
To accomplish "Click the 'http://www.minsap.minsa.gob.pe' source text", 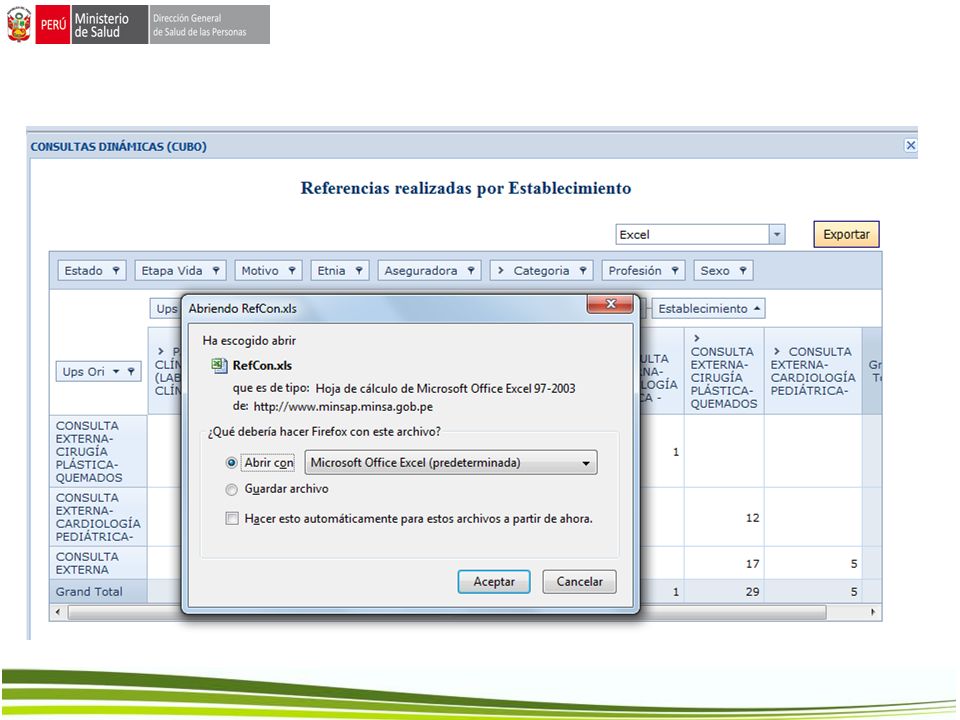I will (x=343, y=407).
